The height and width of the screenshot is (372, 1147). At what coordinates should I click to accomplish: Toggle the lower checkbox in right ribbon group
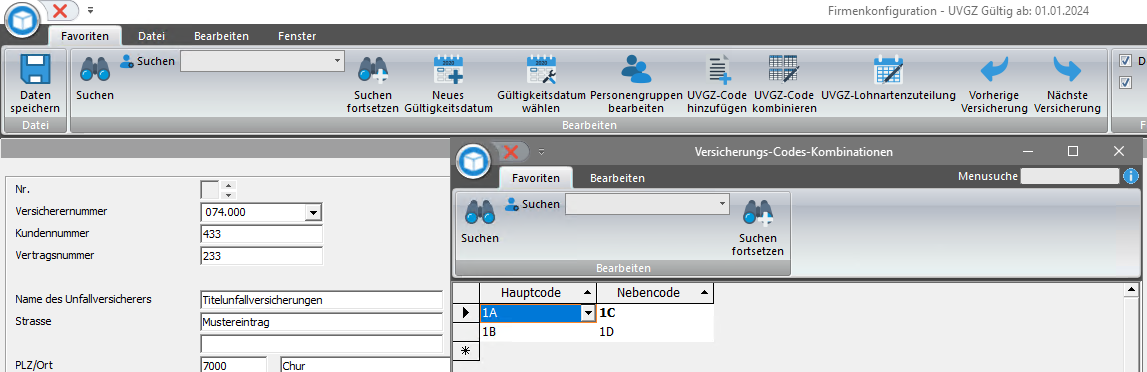tap(1125, 83)
